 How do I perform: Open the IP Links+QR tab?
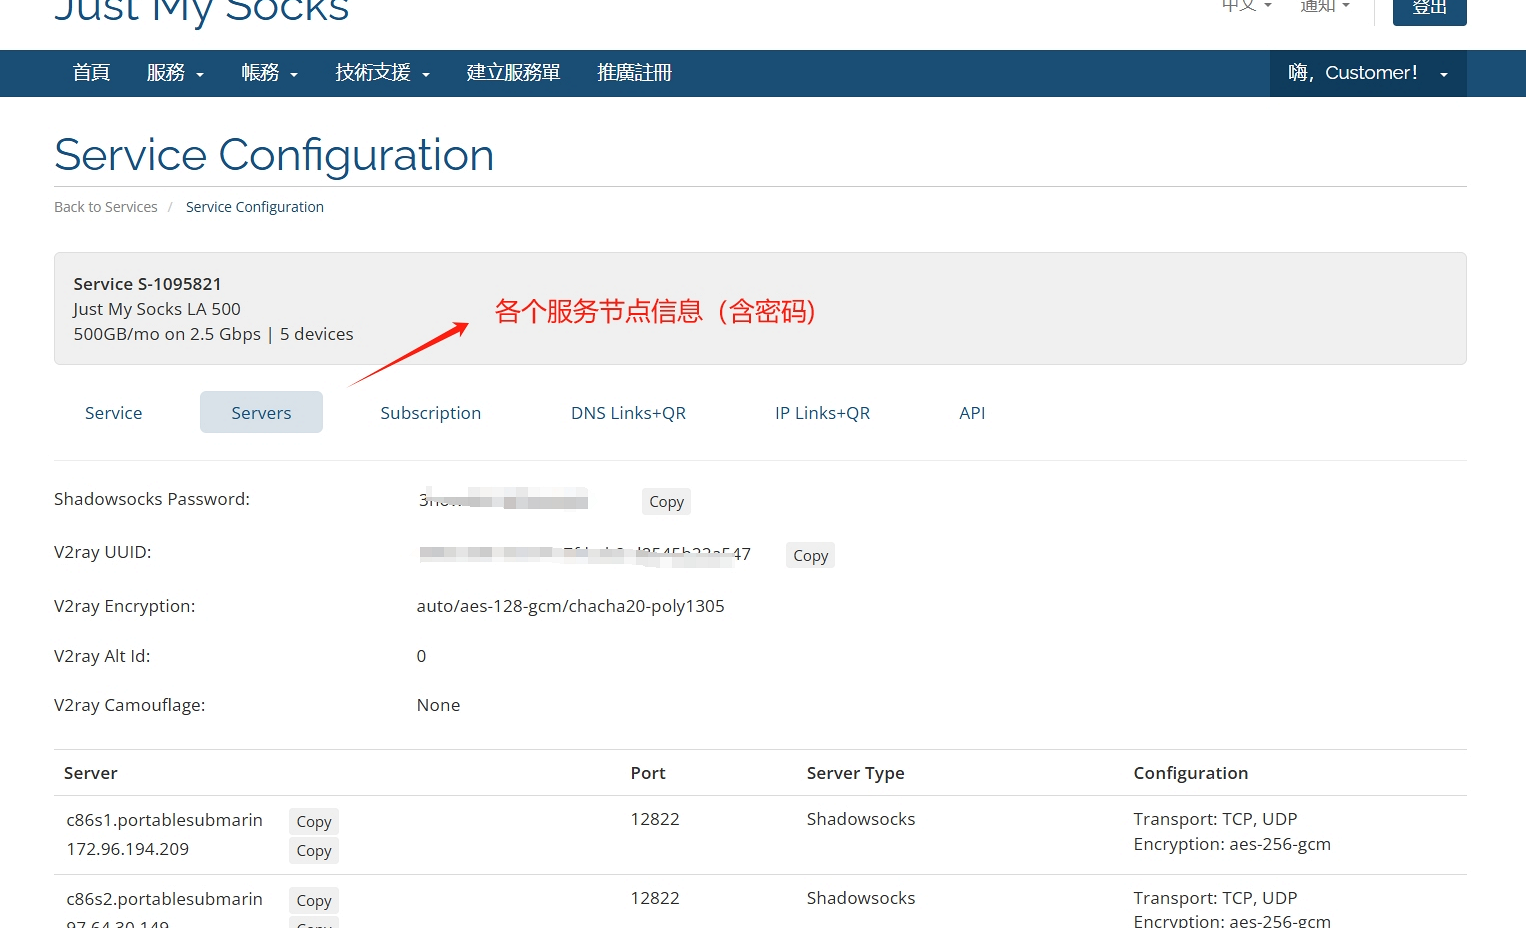[x=822, y=413]
